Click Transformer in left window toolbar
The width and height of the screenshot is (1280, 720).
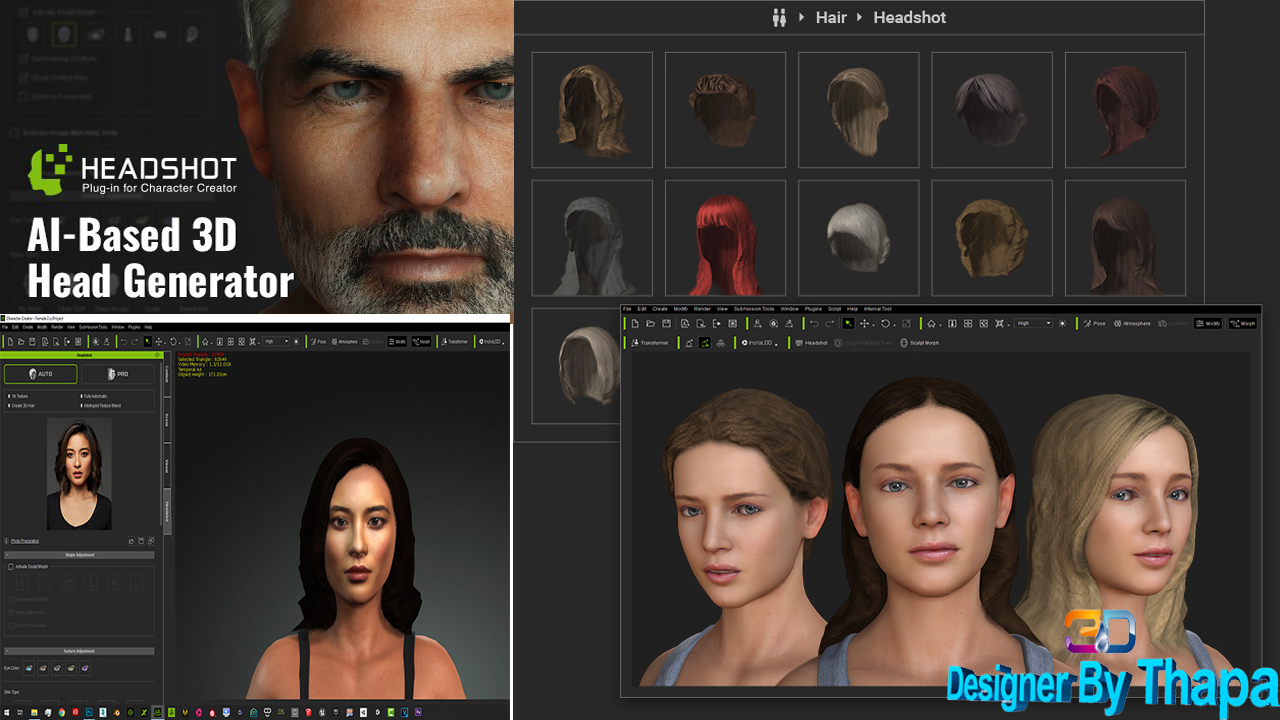454,341
